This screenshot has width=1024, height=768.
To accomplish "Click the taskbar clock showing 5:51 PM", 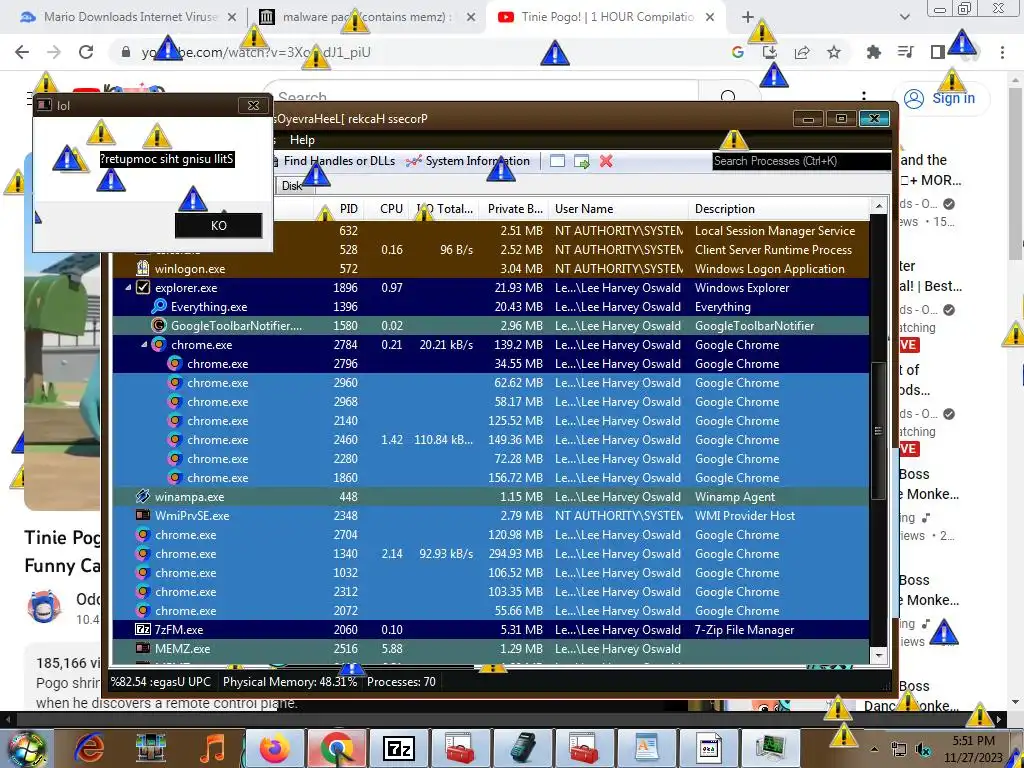I will (x=973, y=749).
